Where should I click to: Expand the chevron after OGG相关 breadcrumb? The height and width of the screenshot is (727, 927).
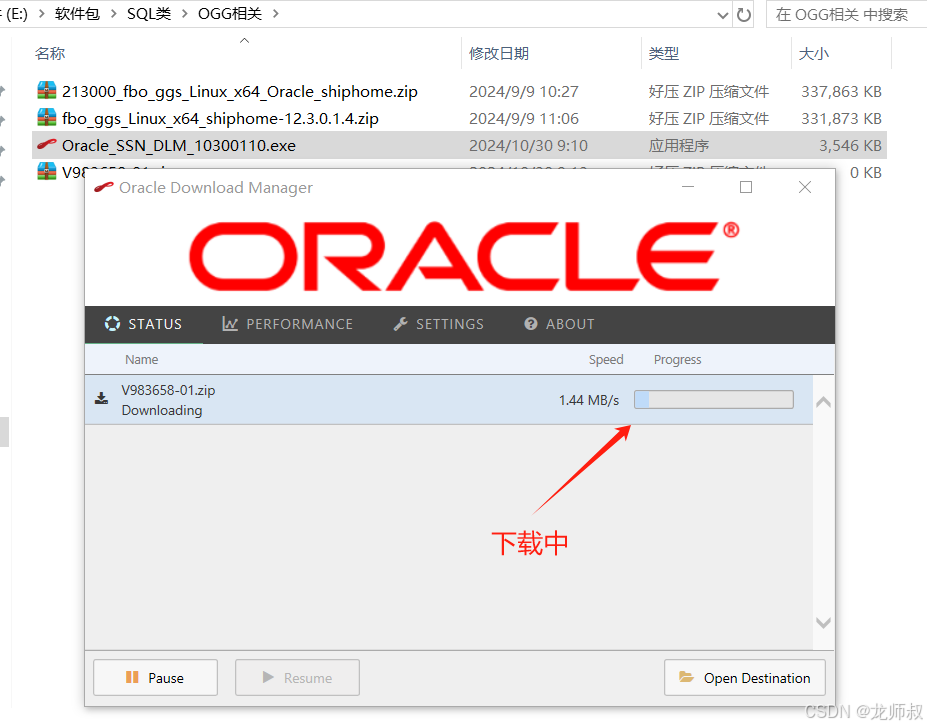coord(275,14)
